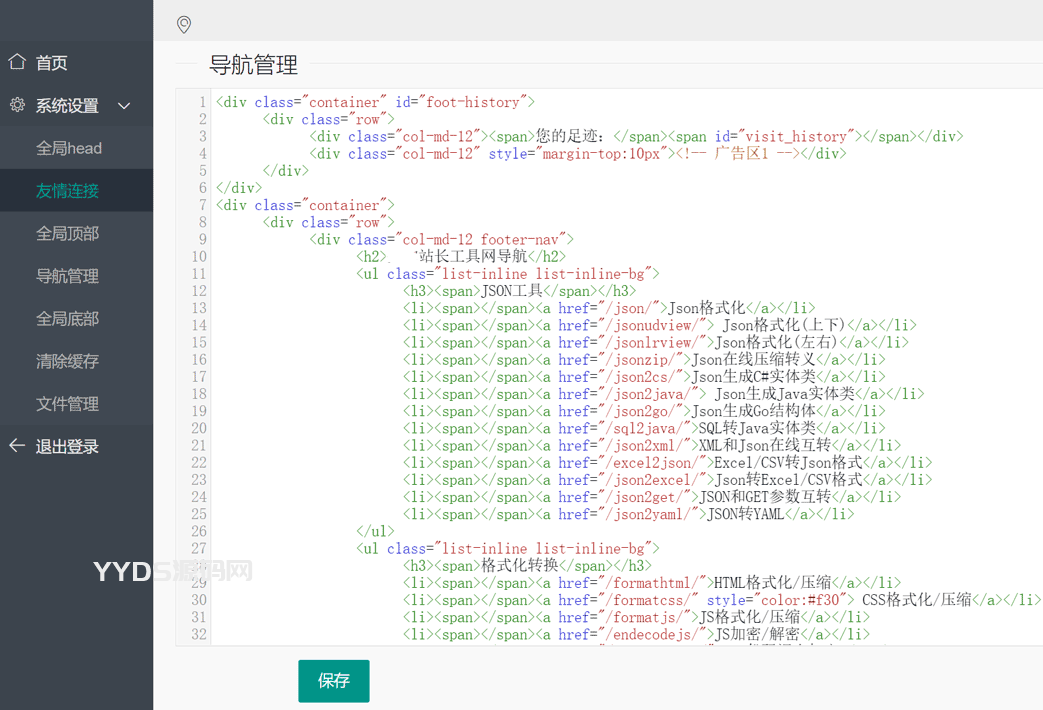The width and height of the screenshot is (1043, 710).
Task: Click the 导航管理 page heading
Action: (253, 66)
